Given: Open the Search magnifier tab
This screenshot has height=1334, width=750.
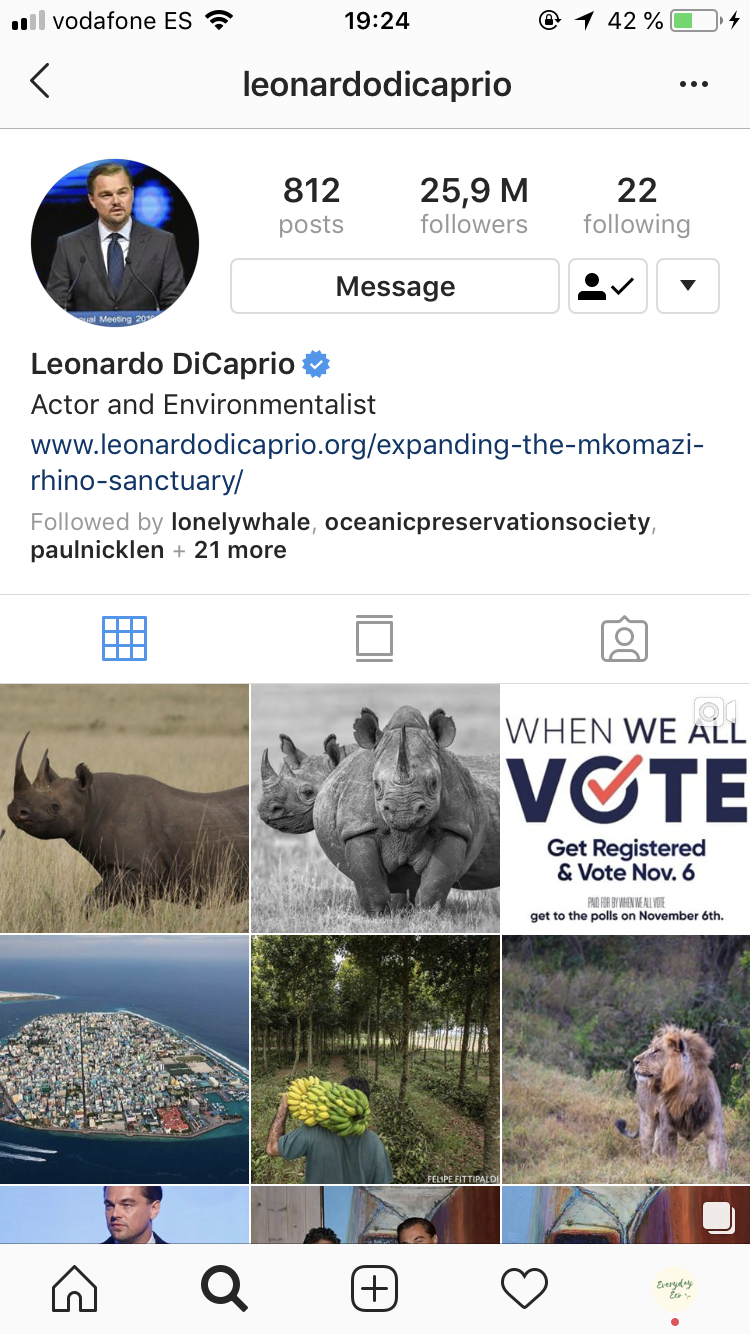Looking at the screenshot, I should point(224,1288).
